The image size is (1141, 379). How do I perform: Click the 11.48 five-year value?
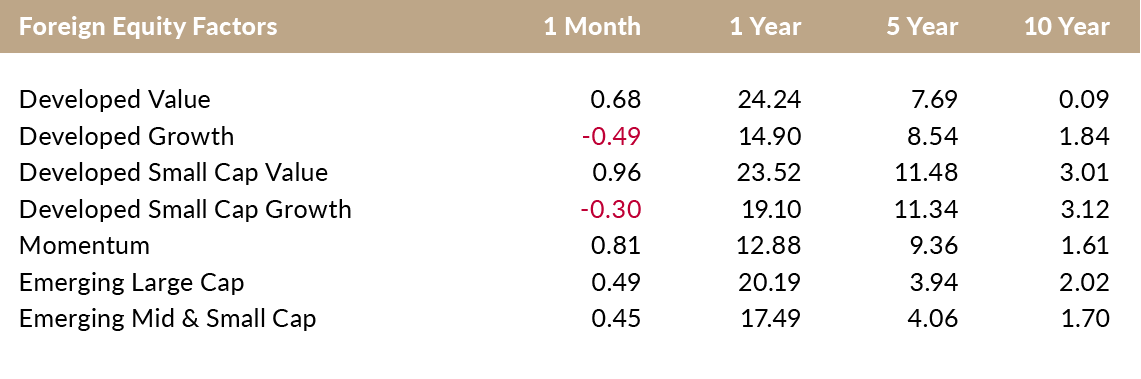(926, 172)
